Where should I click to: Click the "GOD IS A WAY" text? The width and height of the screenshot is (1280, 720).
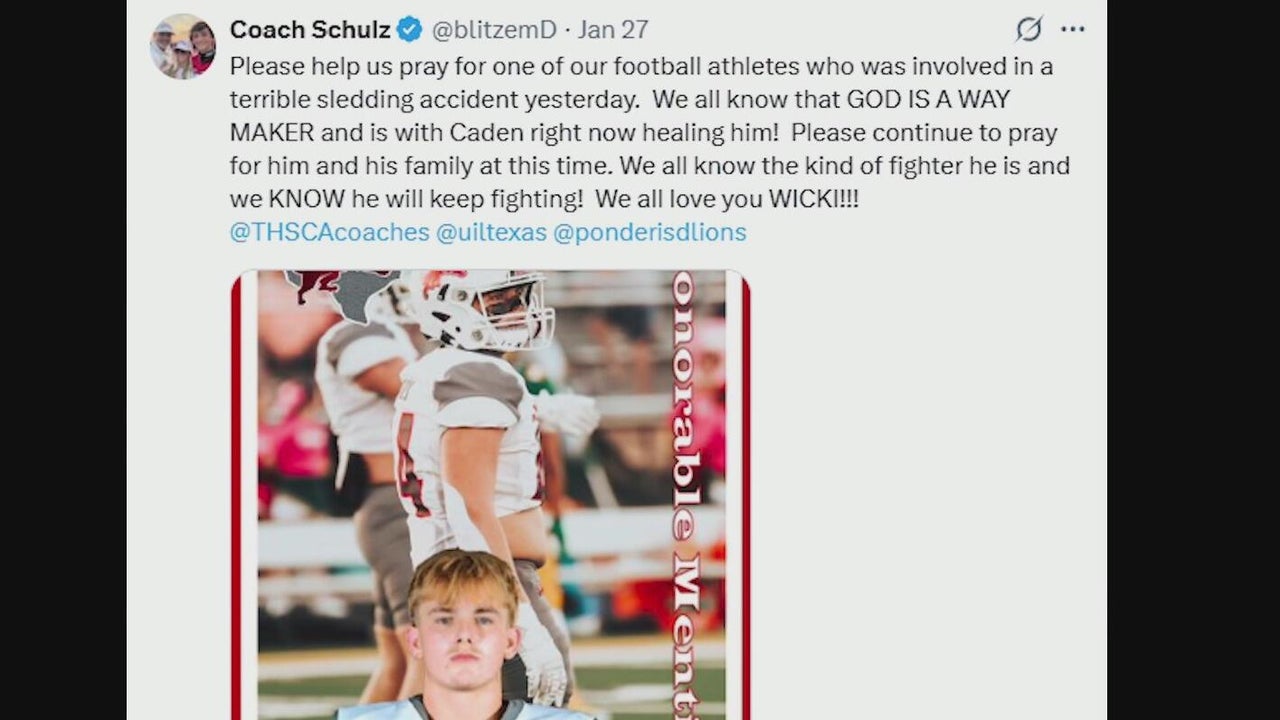pos(930,100)
